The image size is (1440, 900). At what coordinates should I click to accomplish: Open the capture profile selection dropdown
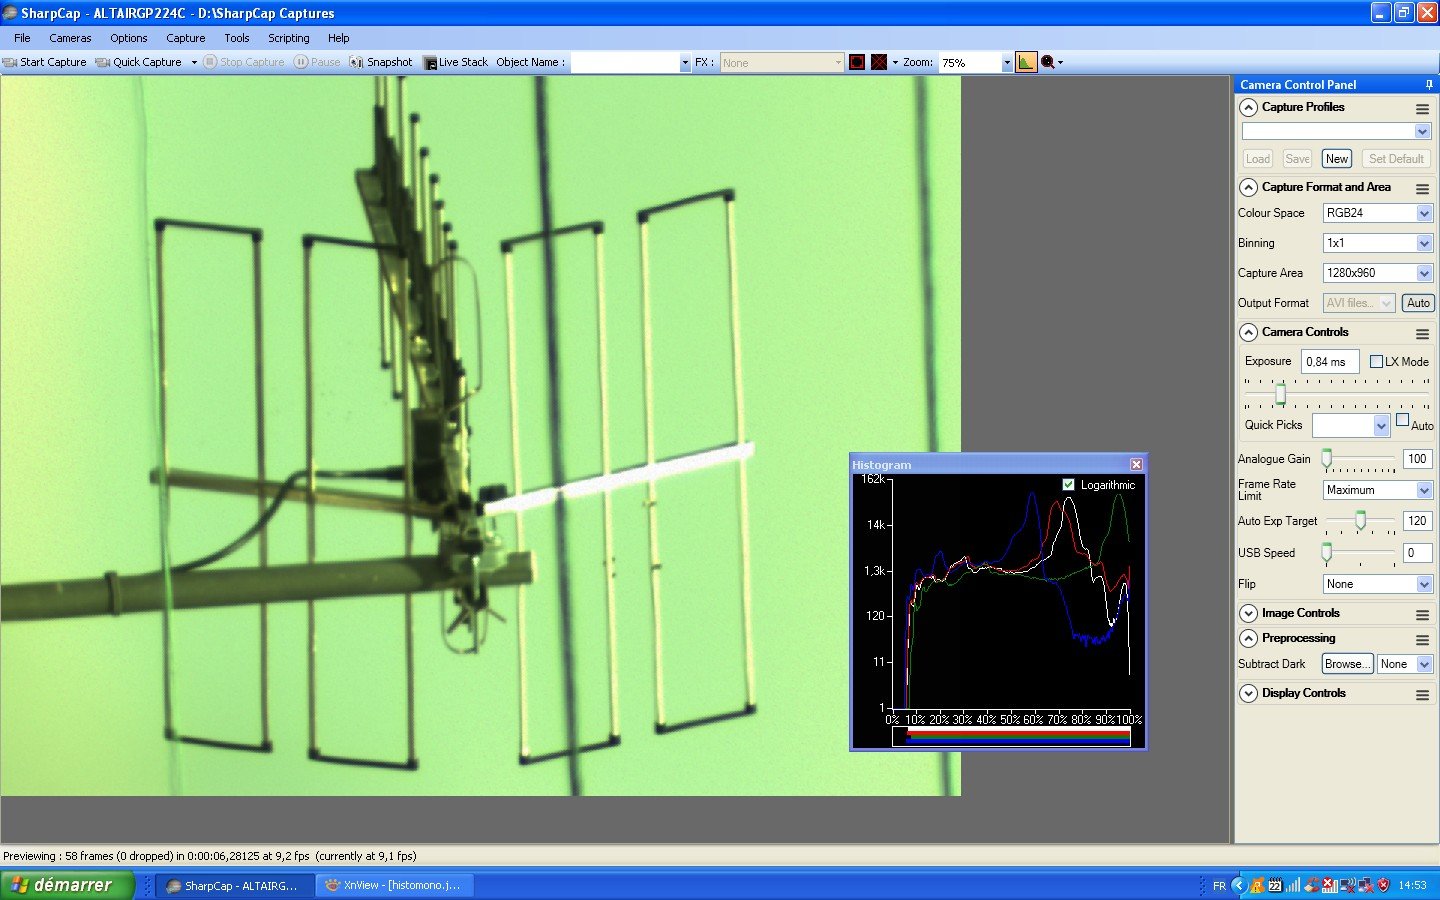[1422, 131]
